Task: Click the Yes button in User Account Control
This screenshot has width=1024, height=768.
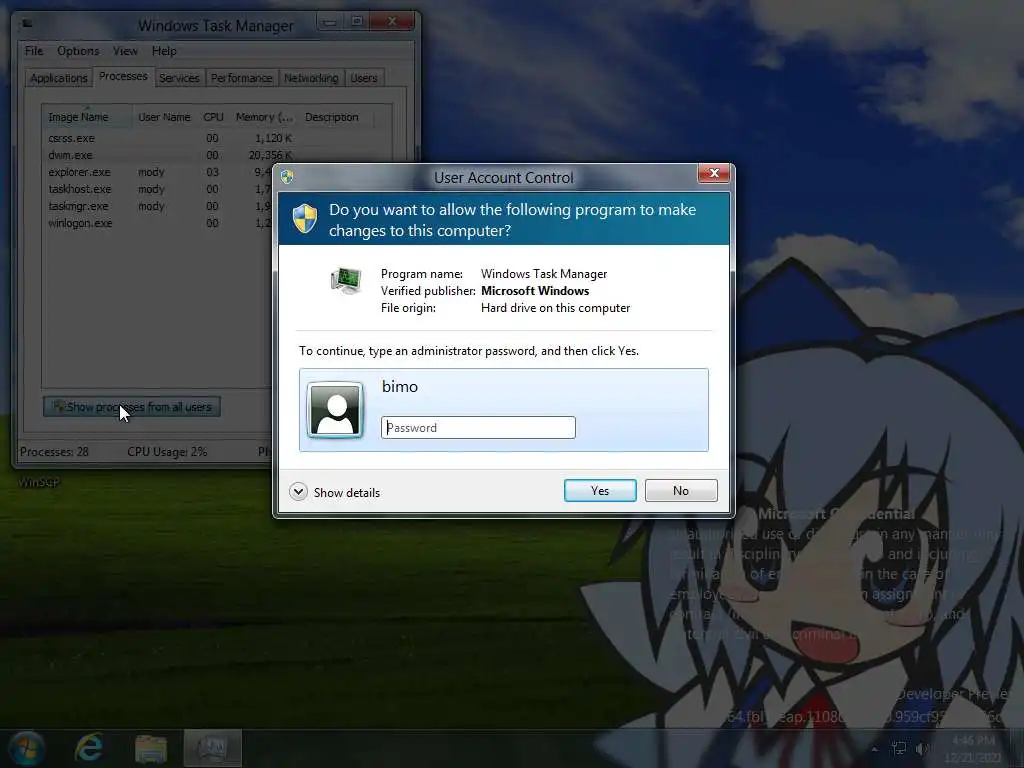Action: (600, 490)
